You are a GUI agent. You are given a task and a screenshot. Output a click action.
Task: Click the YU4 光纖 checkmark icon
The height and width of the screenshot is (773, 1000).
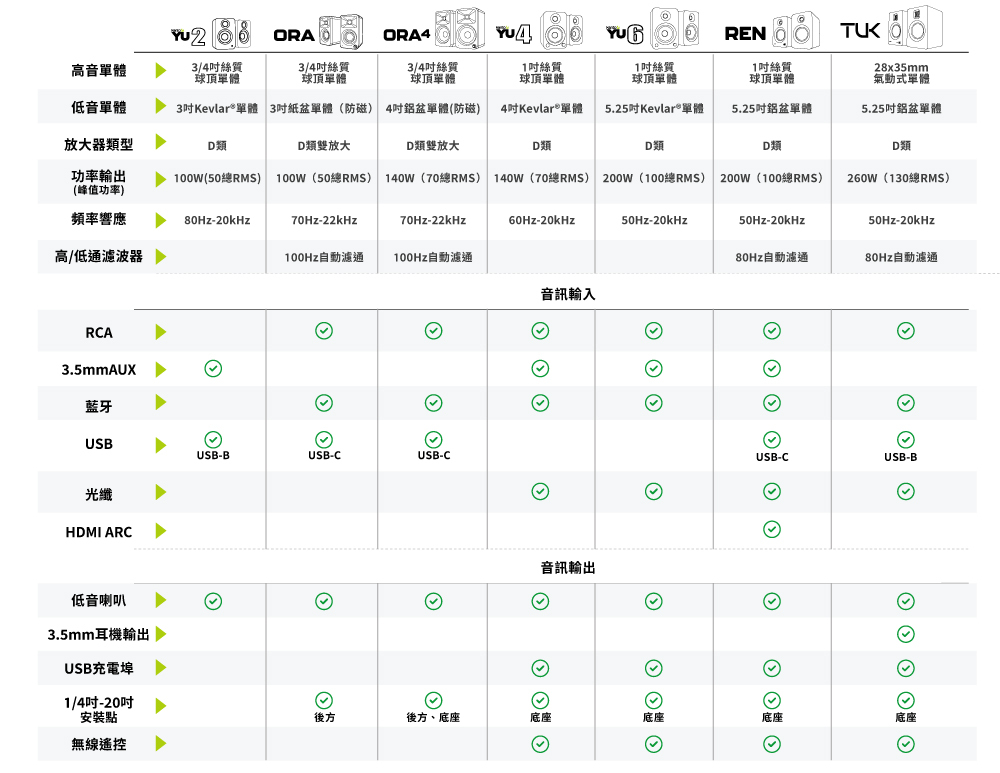[x=540, y=491]
